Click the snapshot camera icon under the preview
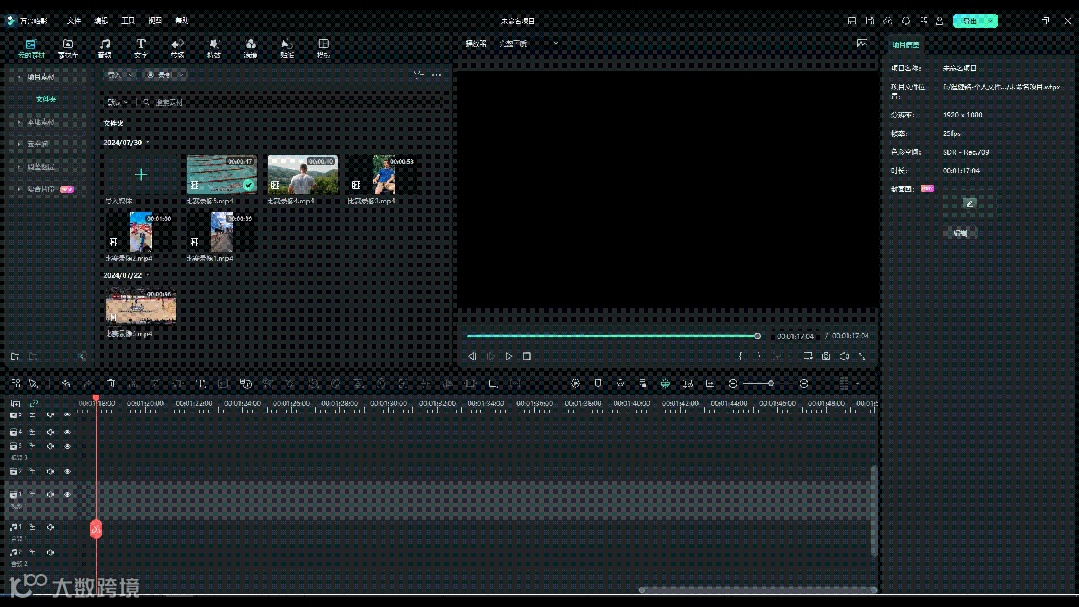 tap(826, 356)
